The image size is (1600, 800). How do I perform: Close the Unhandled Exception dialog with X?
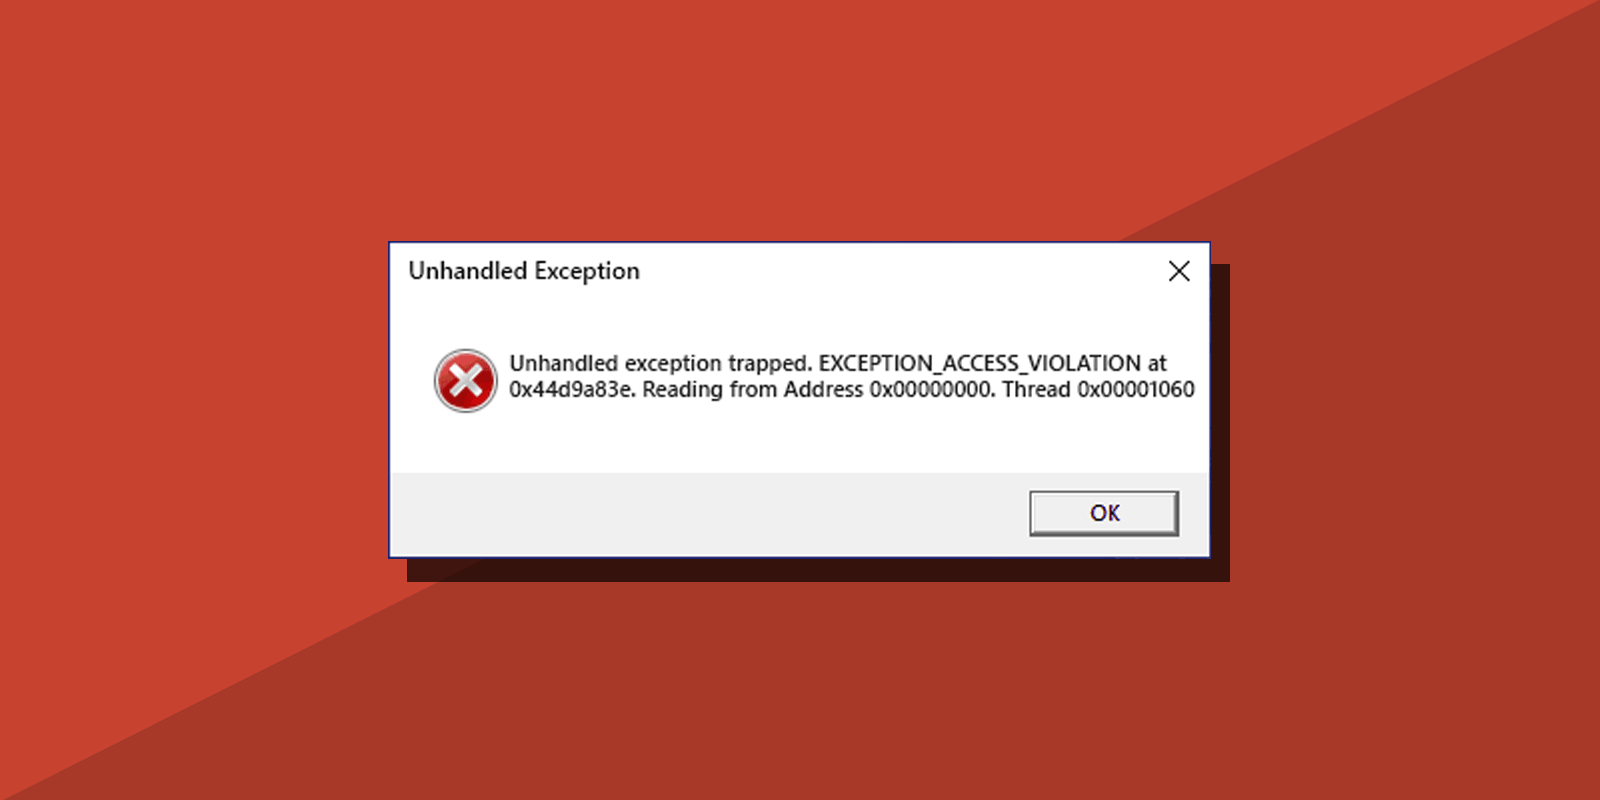(1179, 271)
